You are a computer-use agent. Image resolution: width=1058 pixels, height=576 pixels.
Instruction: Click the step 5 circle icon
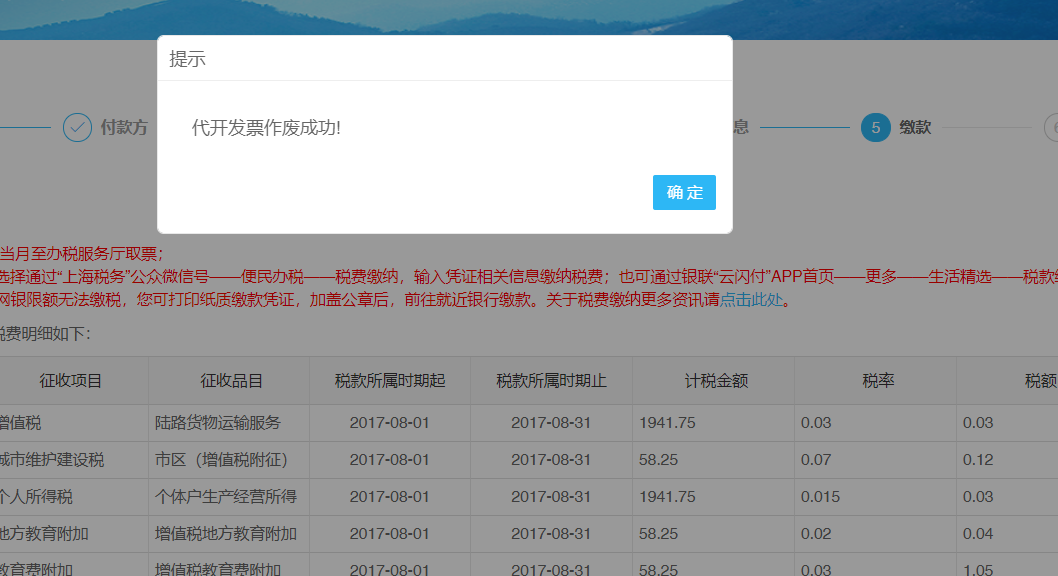coord(875,128)
